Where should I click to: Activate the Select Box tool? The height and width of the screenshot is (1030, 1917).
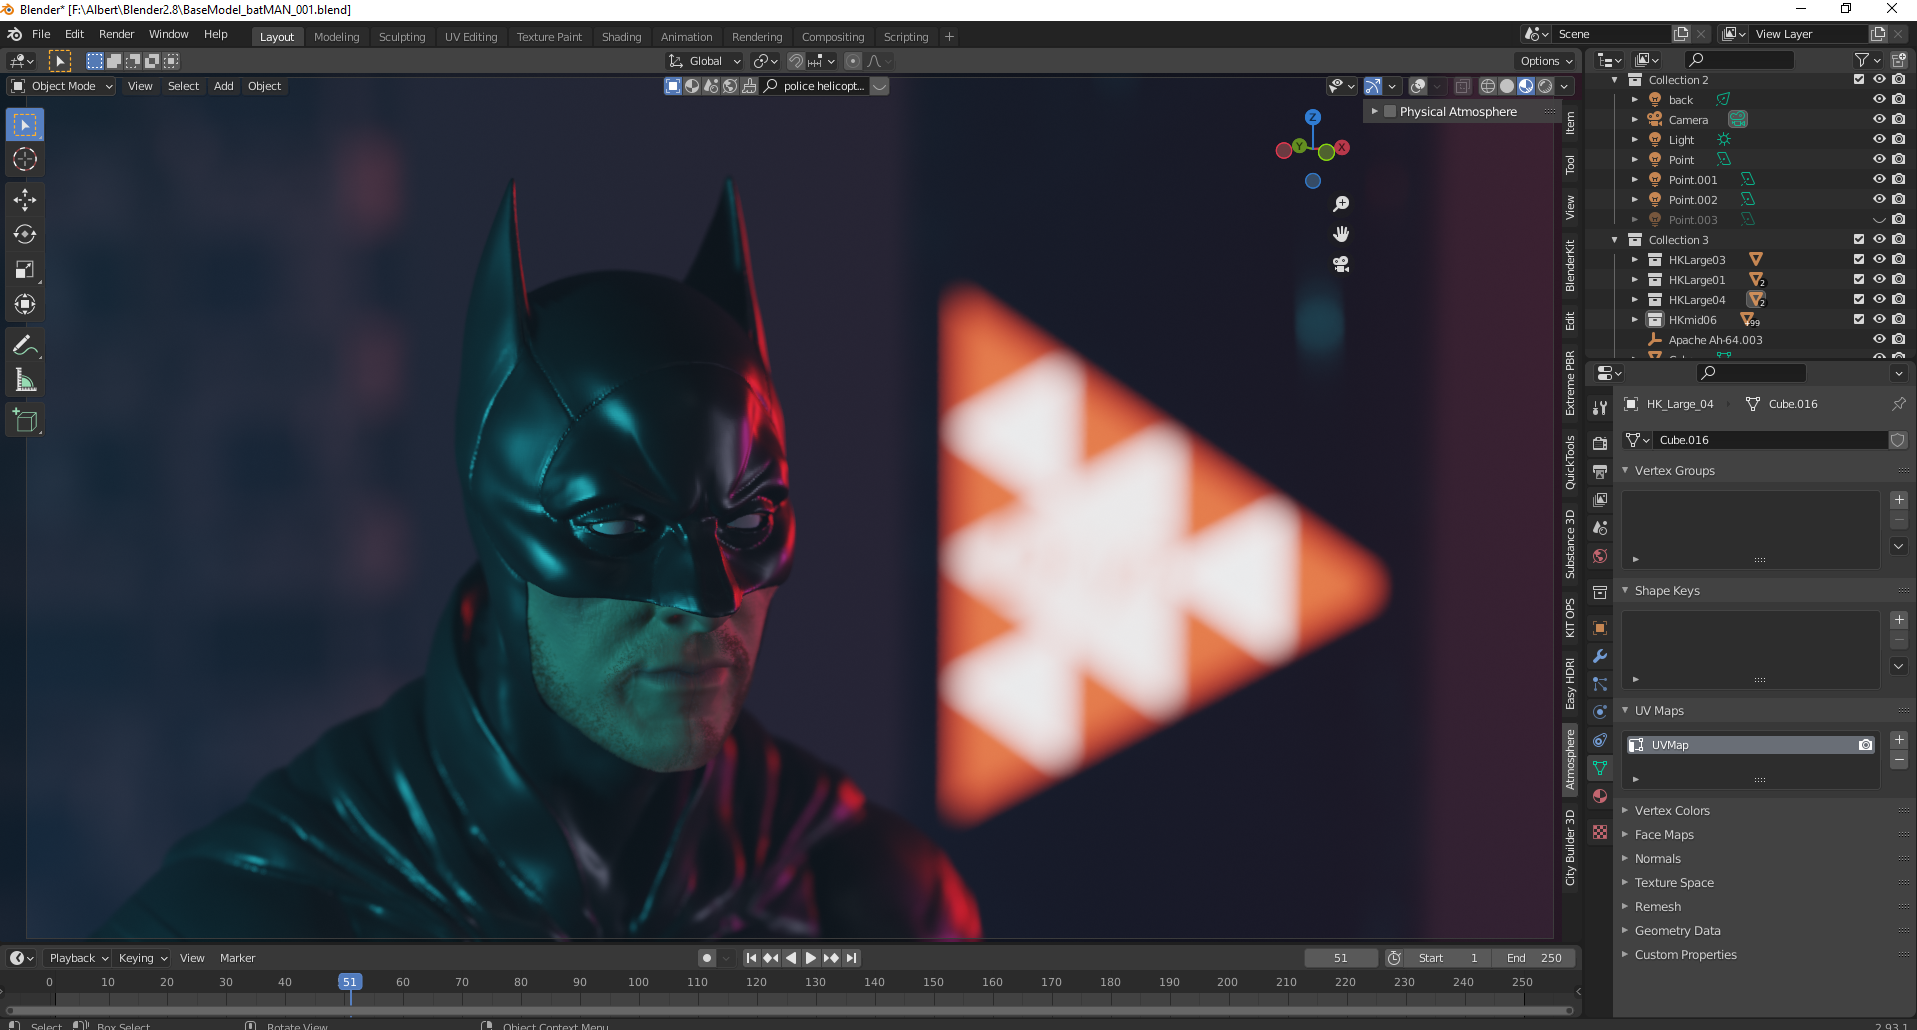point(25,124)
